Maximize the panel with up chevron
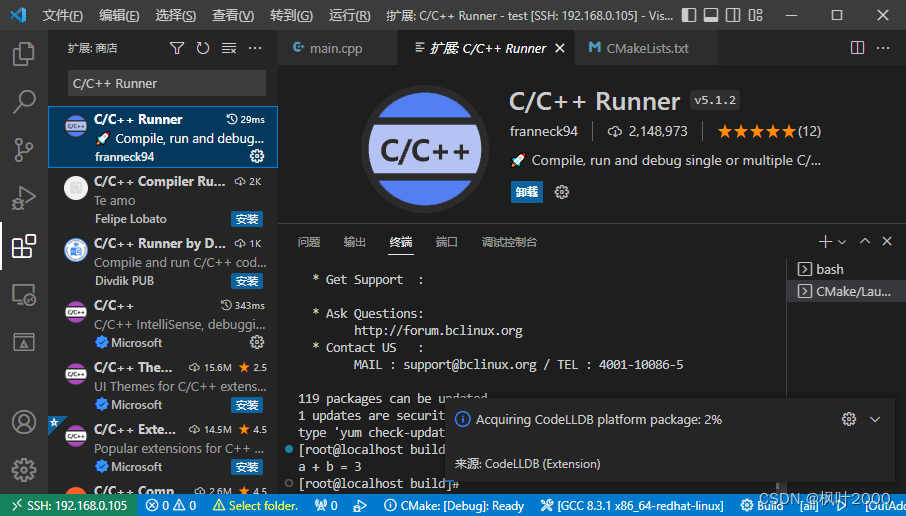The width and height of the screenshot is (906, 516). (x=864, y=242)
